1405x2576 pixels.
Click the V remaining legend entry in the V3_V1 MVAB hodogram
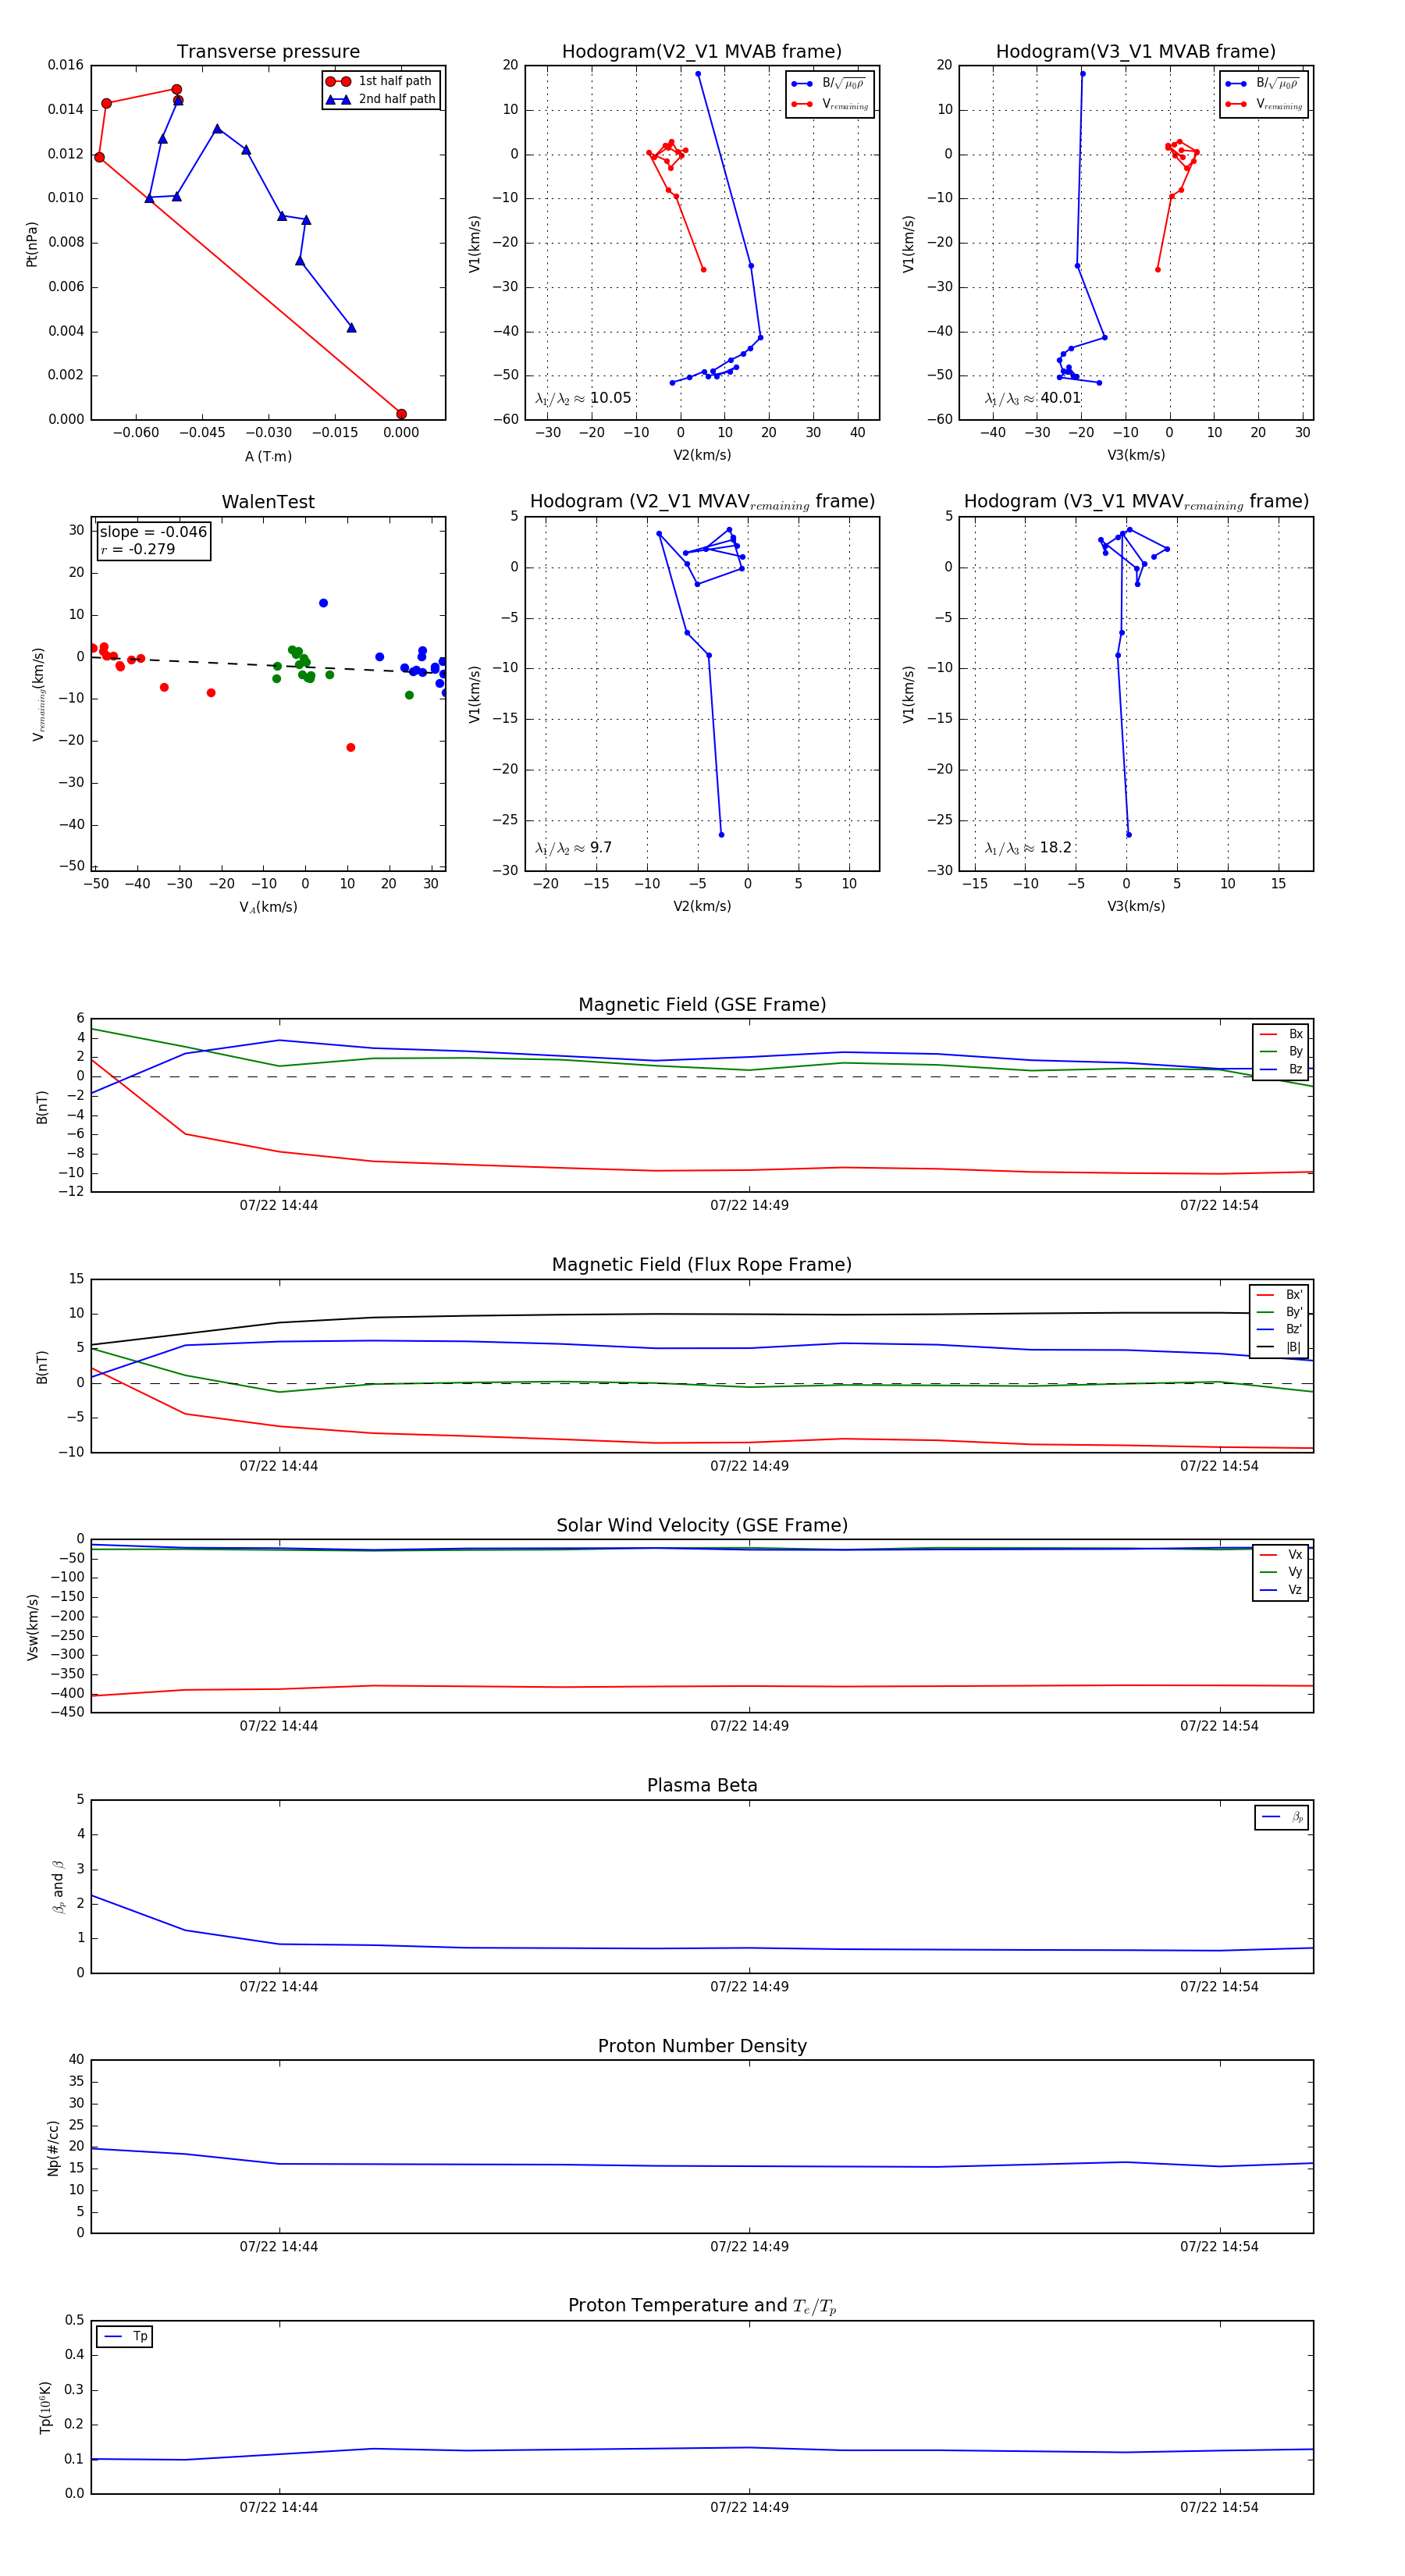click(x=1264, y=104)
